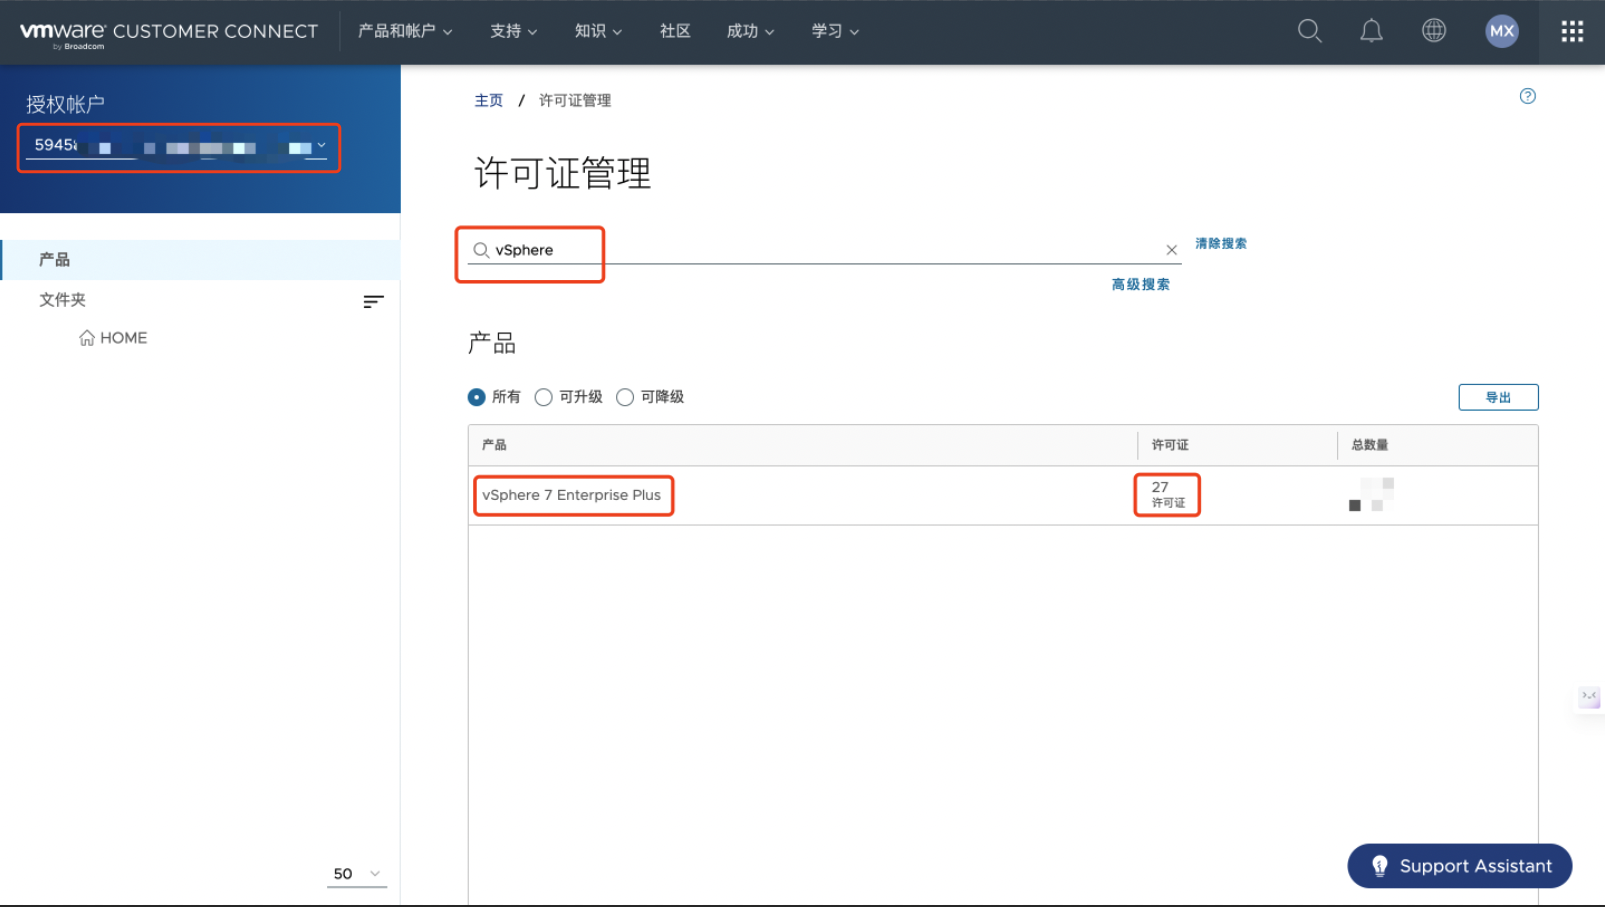This screenshot has width=1605, height=907.
Task: Expand the 成功 menu
Action: [750, 31]
